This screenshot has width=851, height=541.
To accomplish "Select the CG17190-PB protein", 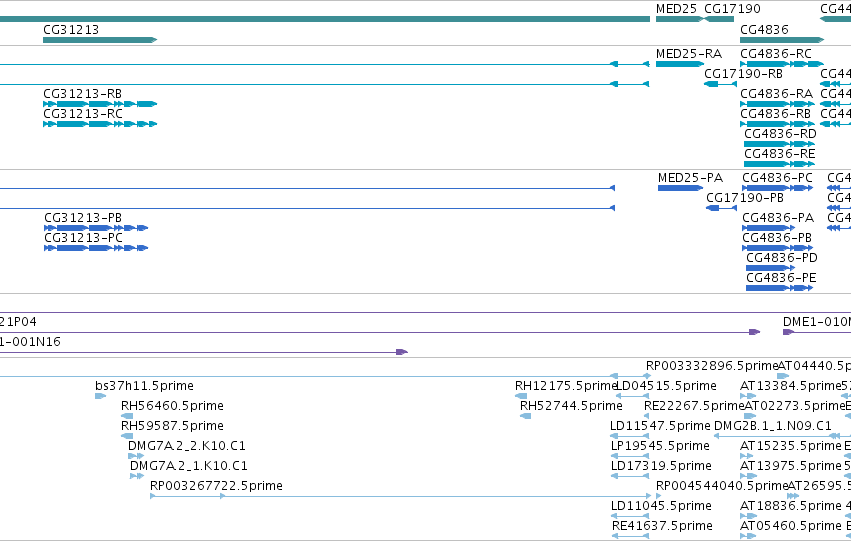I will (721, 208).
